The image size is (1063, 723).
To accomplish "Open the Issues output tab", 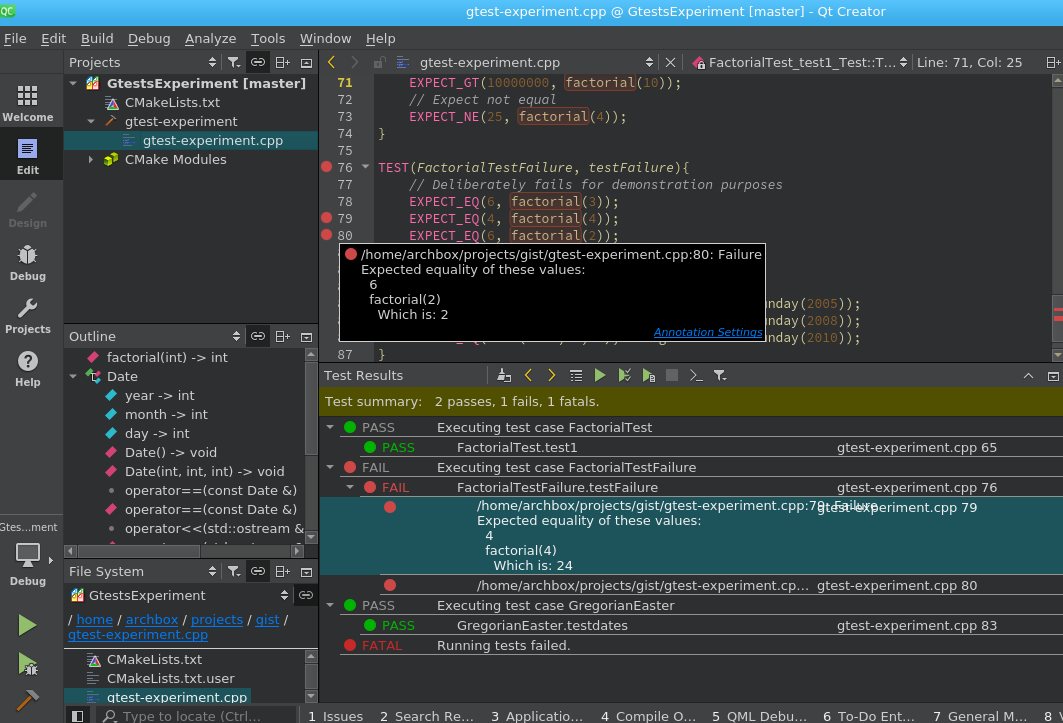I will click(336, 716).
